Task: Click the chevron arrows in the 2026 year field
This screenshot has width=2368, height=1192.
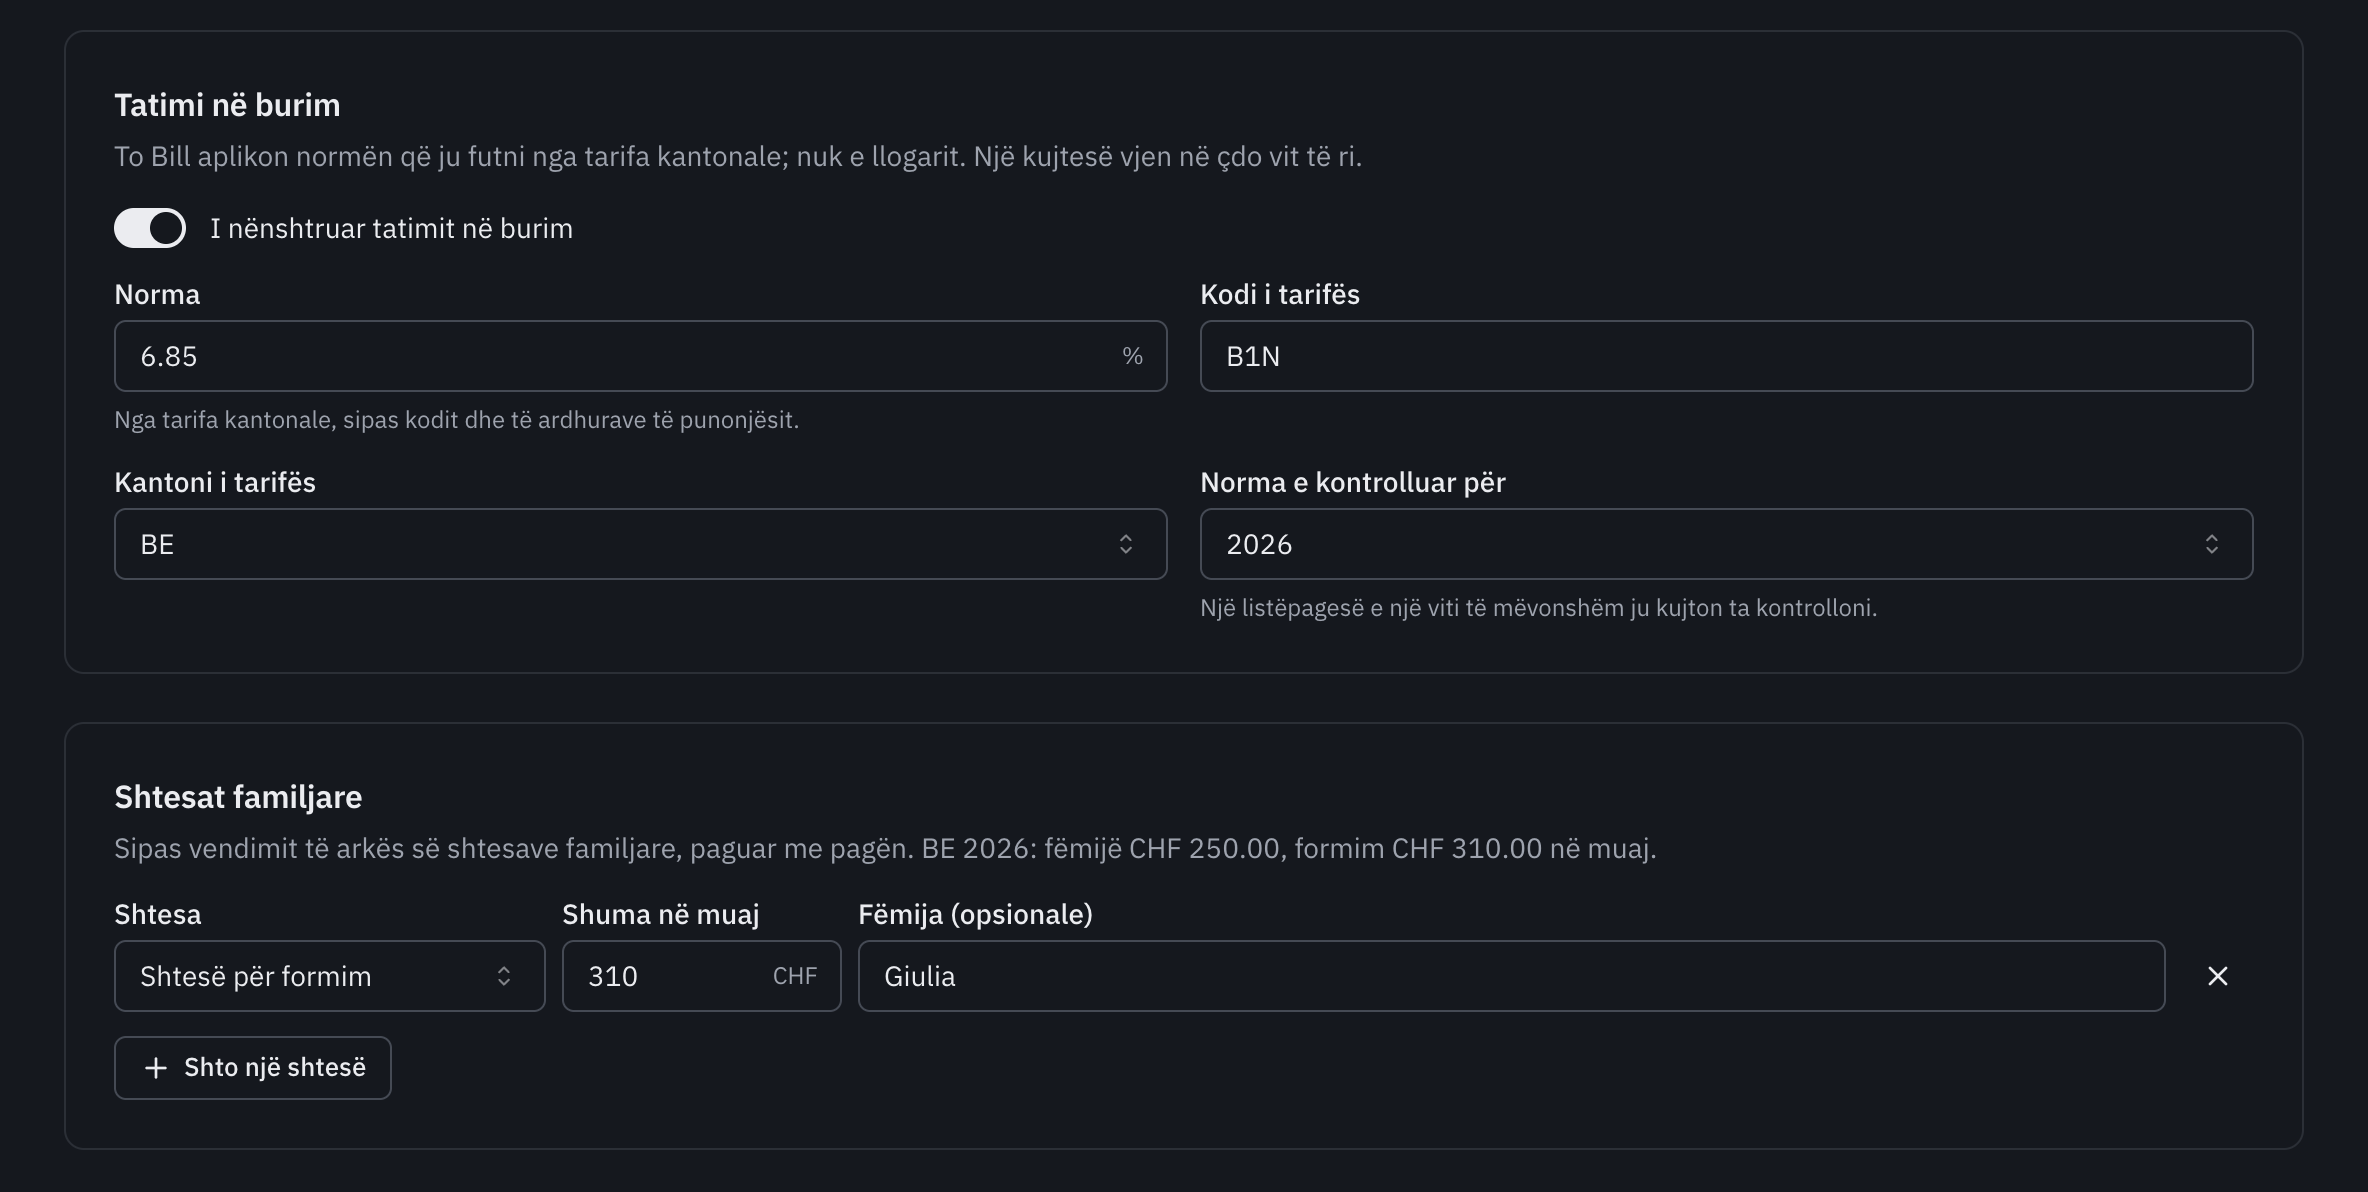Action: point(2212,544)
